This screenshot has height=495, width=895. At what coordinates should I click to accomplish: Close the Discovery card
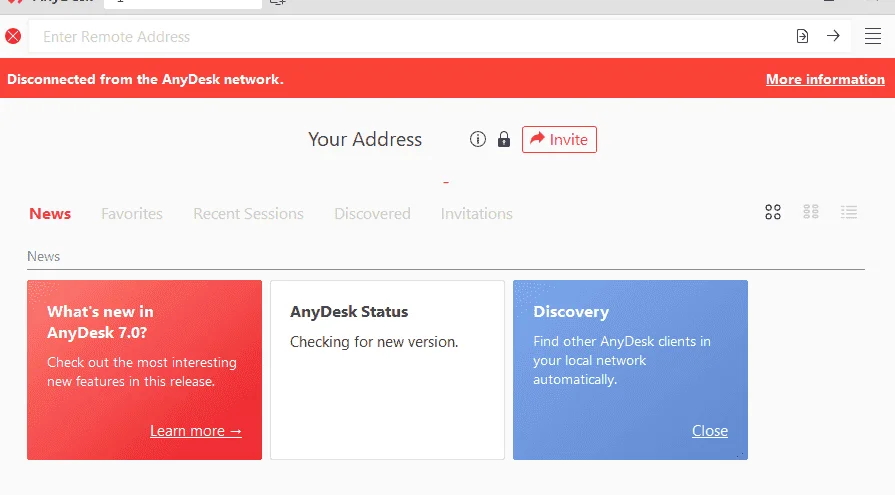[709, 431]
